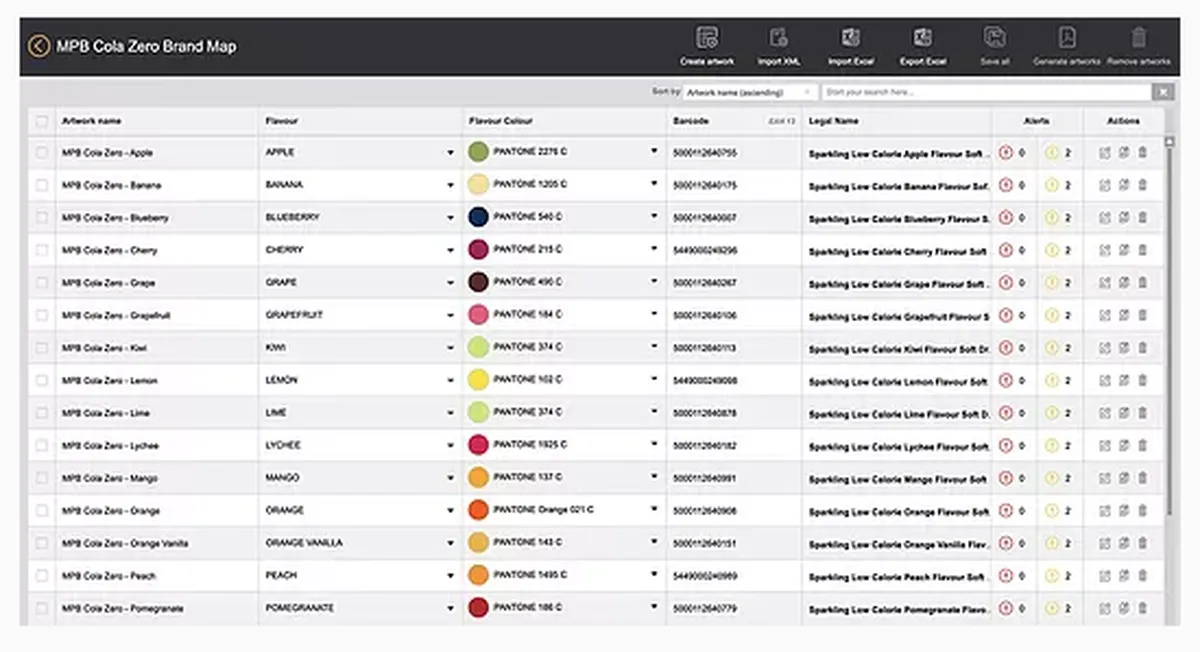Expand the PANTONE 540 C colour dropdown
The height and width of the screenshot is (652, 1200).
(654, 217)
